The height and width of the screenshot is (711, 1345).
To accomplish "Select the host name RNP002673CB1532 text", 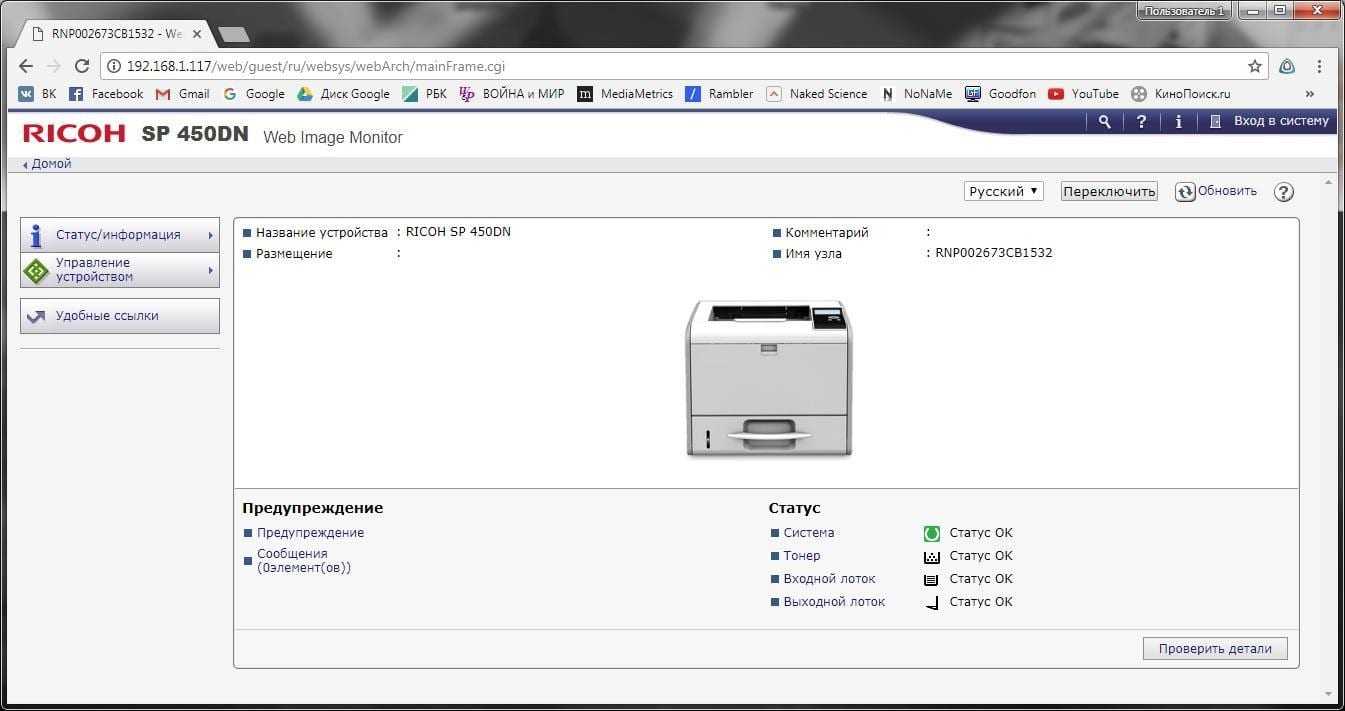I will (994, 253).
